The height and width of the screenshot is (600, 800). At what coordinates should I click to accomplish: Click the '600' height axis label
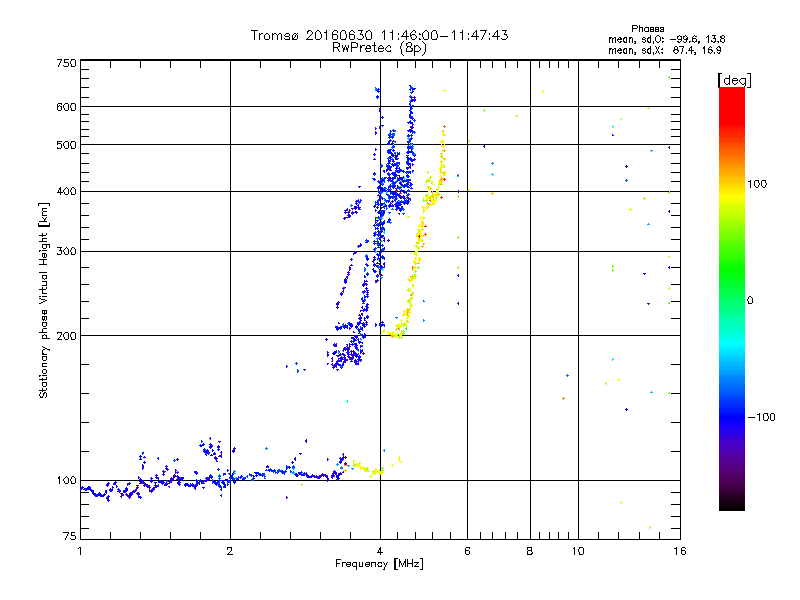click(x=66, y=107)
